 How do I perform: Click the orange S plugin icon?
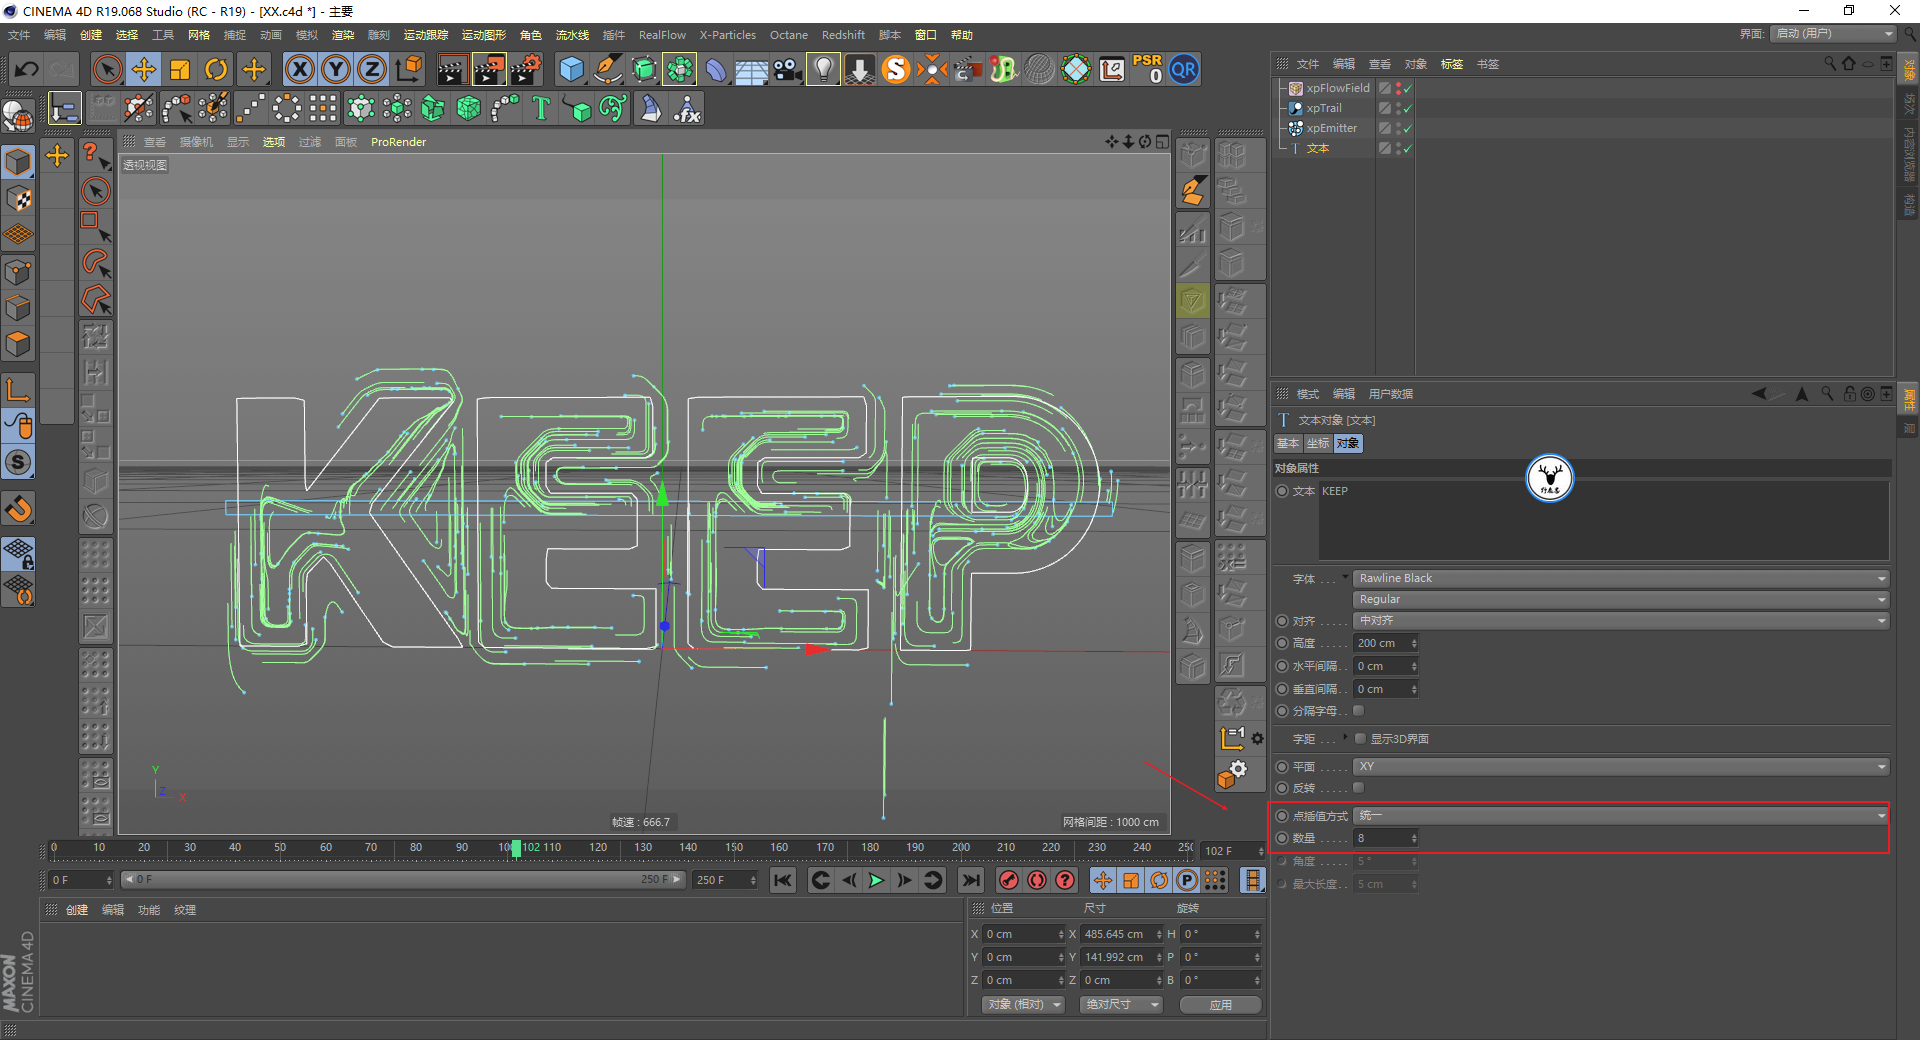coord(896,69)
